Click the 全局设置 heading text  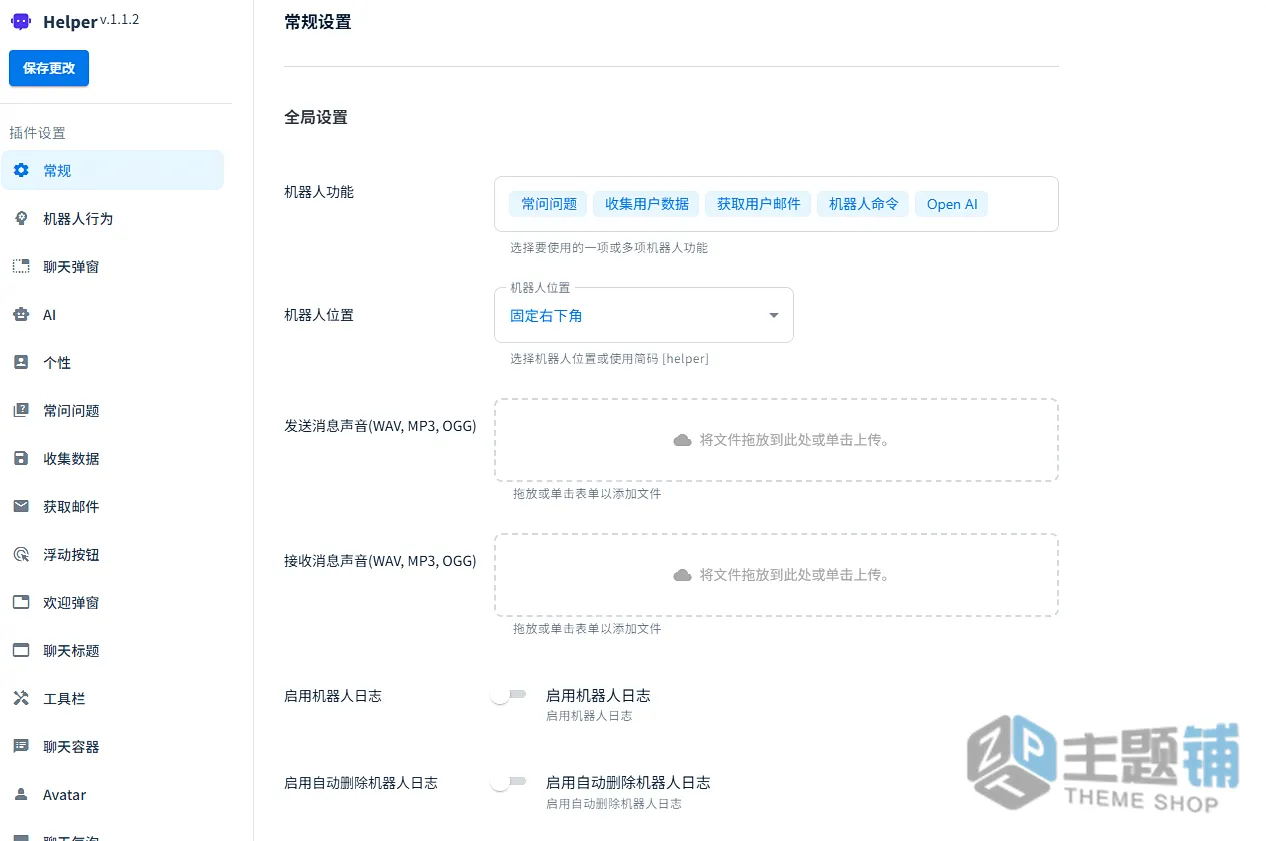(316, 117)
